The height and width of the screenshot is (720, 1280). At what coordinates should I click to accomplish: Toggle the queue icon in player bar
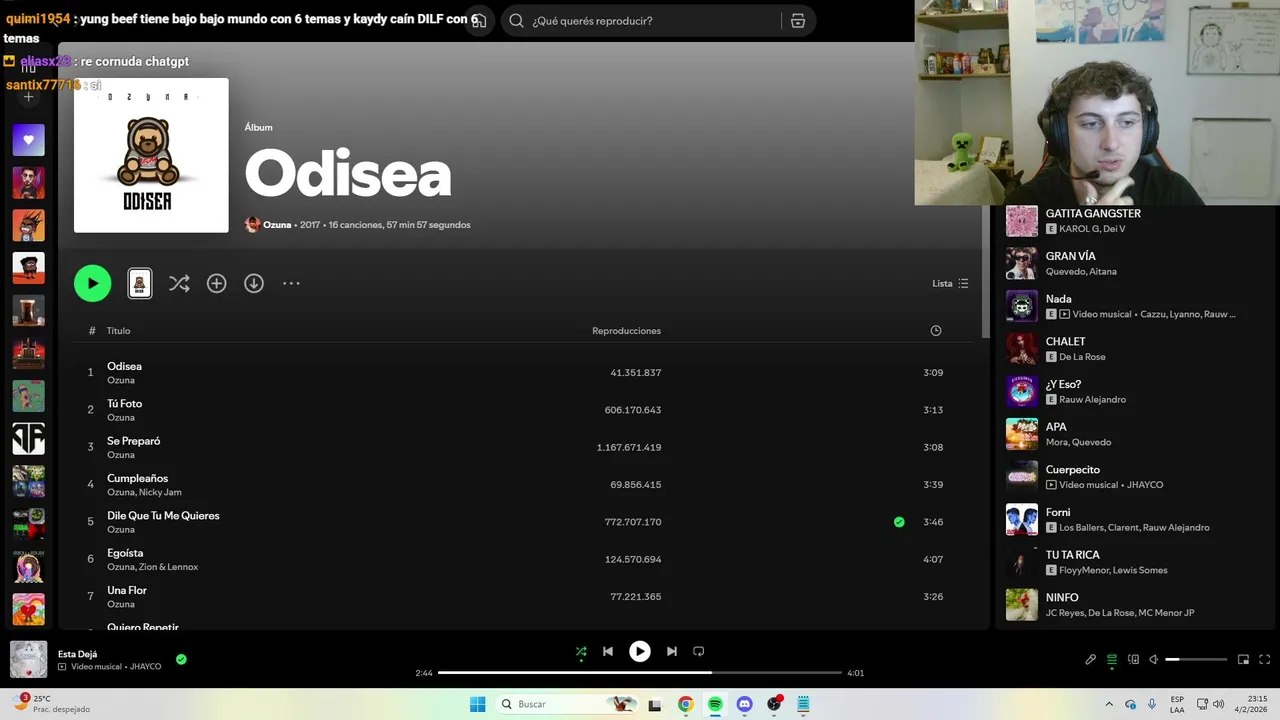1112,659
